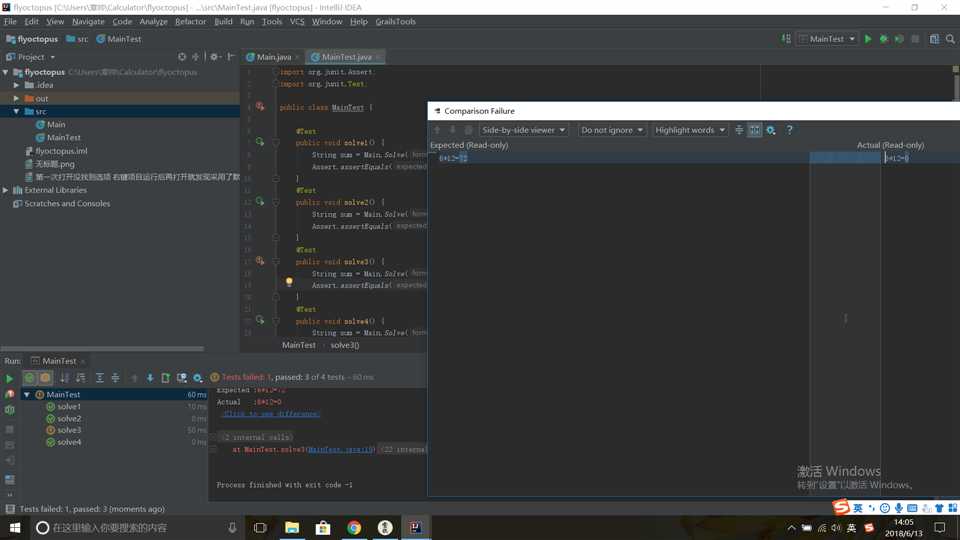Open the Do not ignore whitespace dropdown
960x540 pixels.
612,130
